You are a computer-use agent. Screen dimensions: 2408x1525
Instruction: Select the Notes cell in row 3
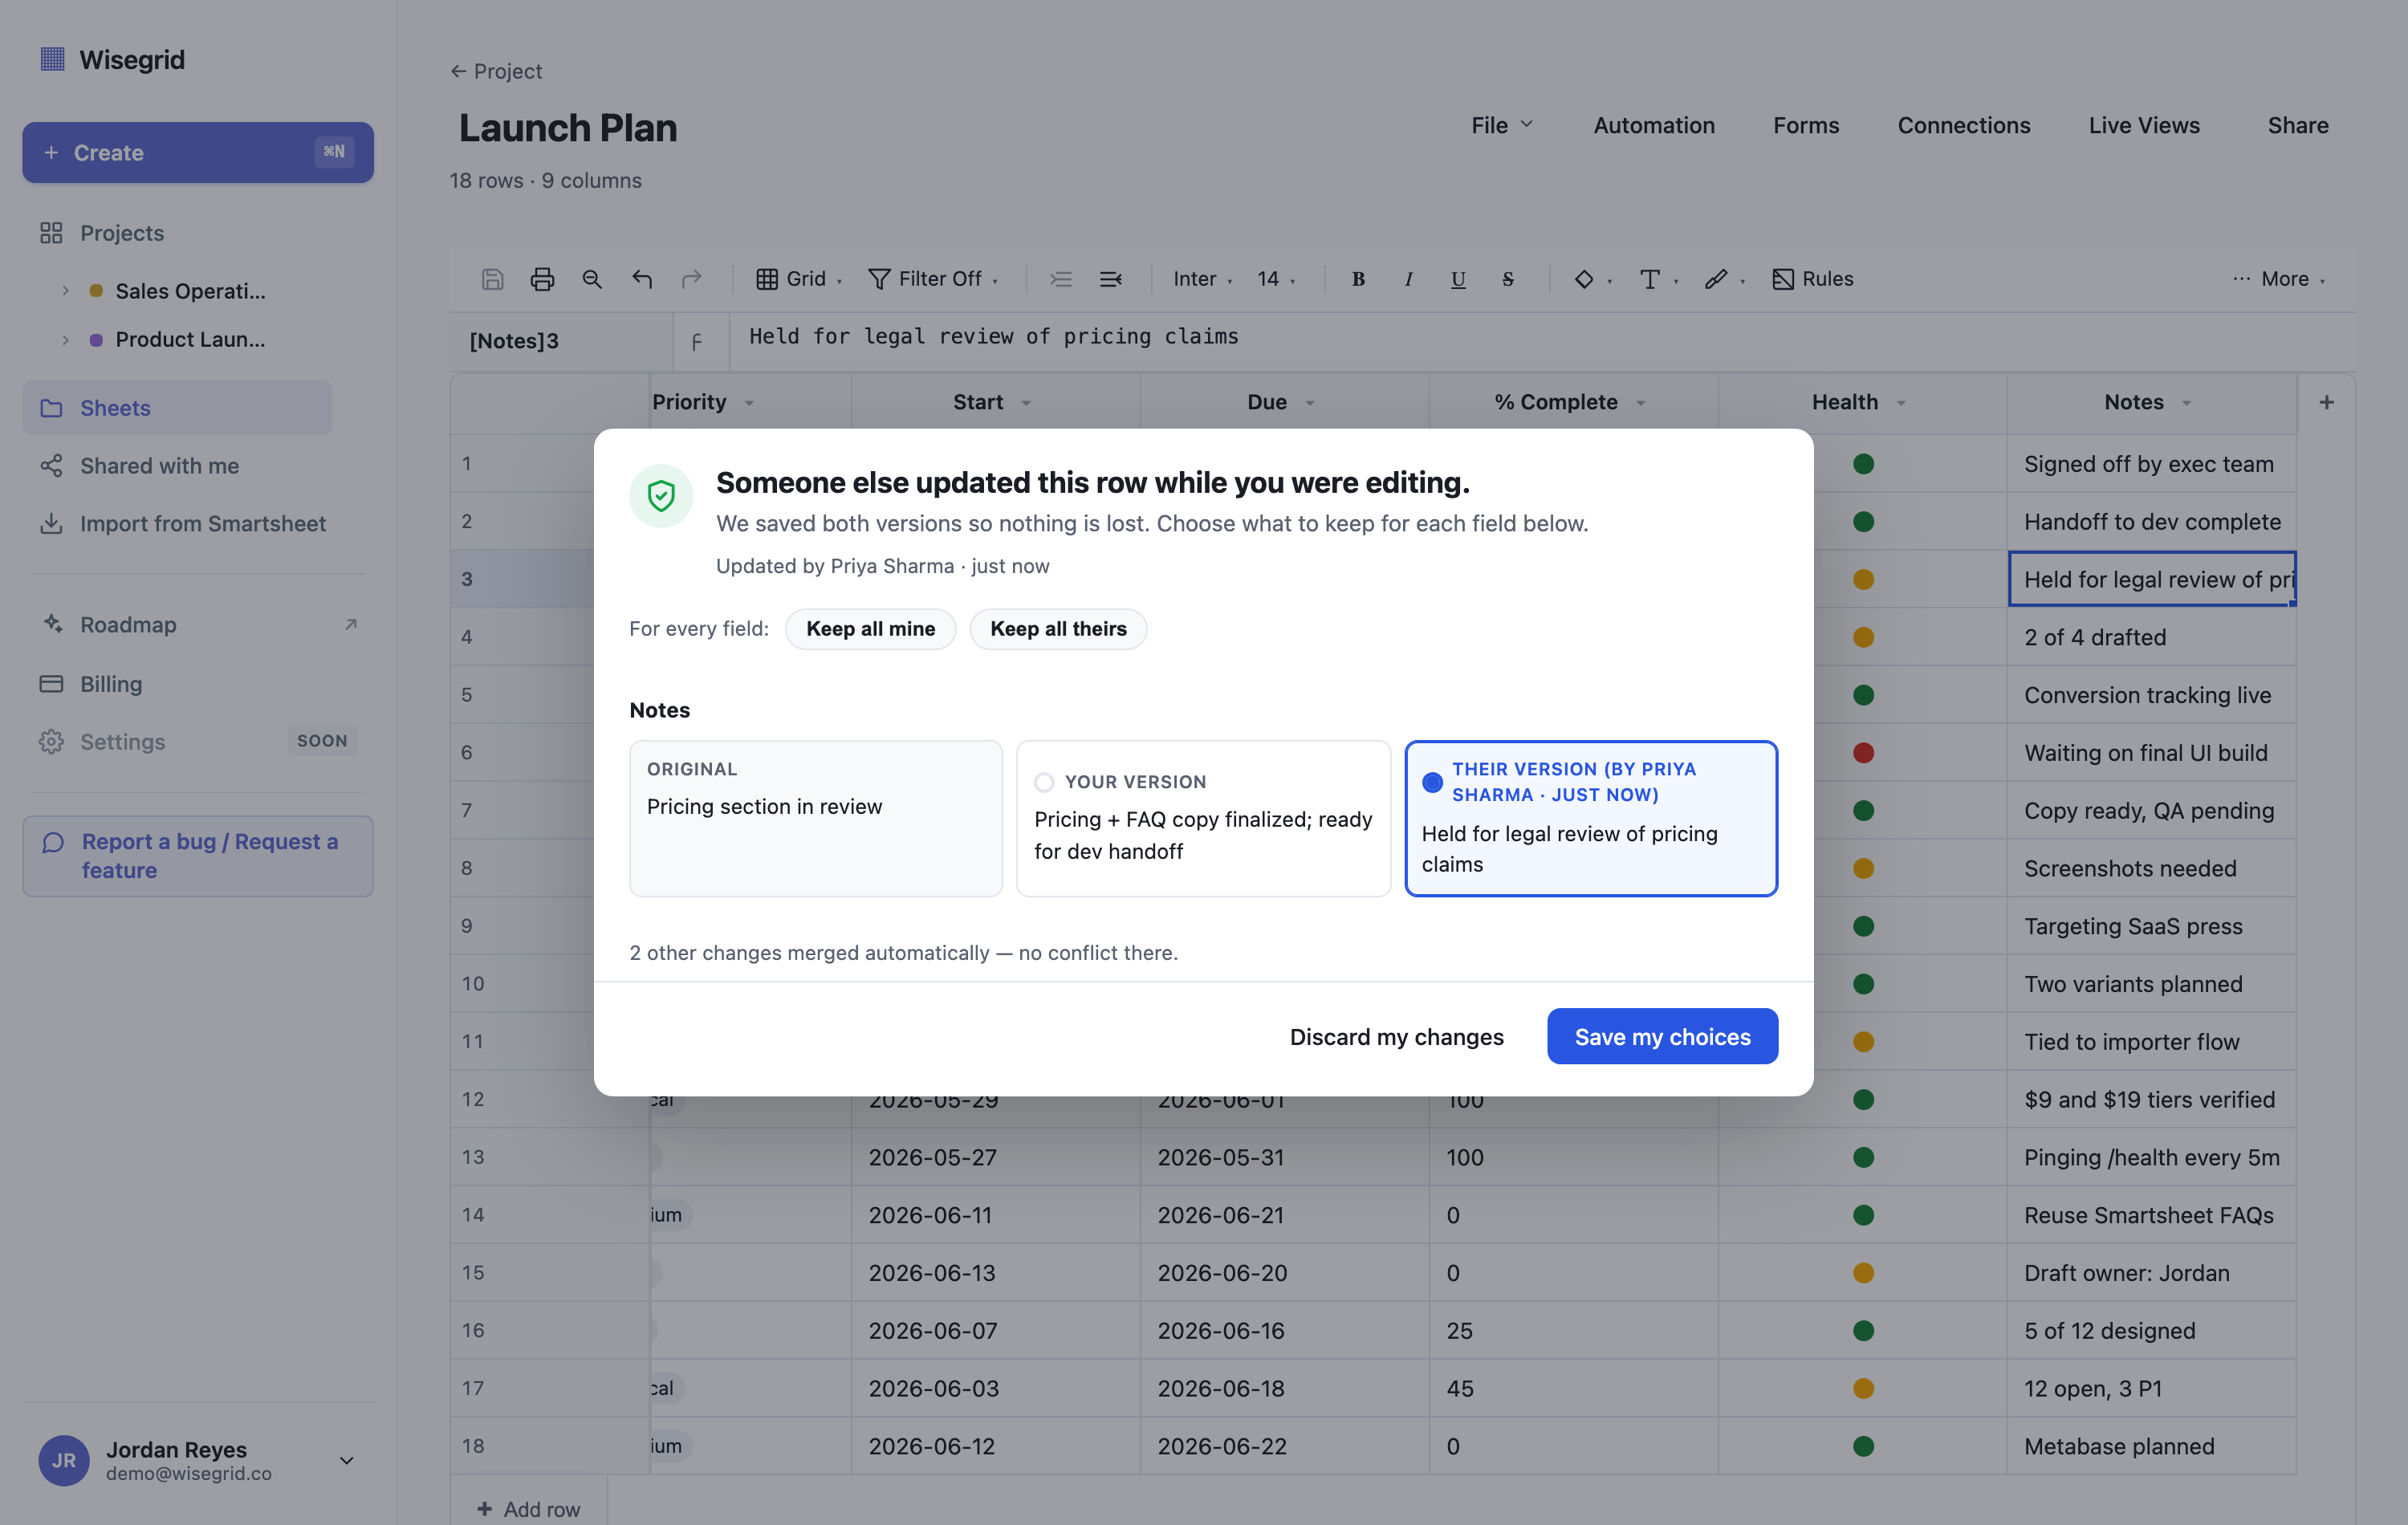tap(2152, 579)
